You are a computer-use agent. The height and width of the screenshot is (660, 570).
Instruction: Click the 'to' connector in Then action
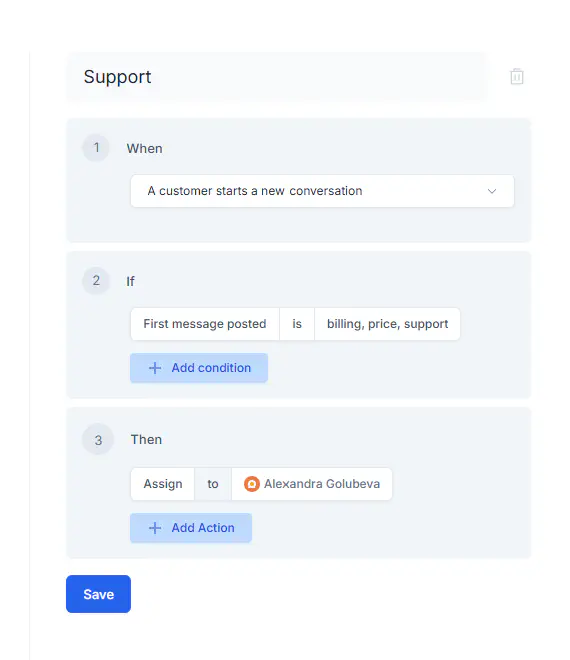pyautogui.click(x=213, y=484)
